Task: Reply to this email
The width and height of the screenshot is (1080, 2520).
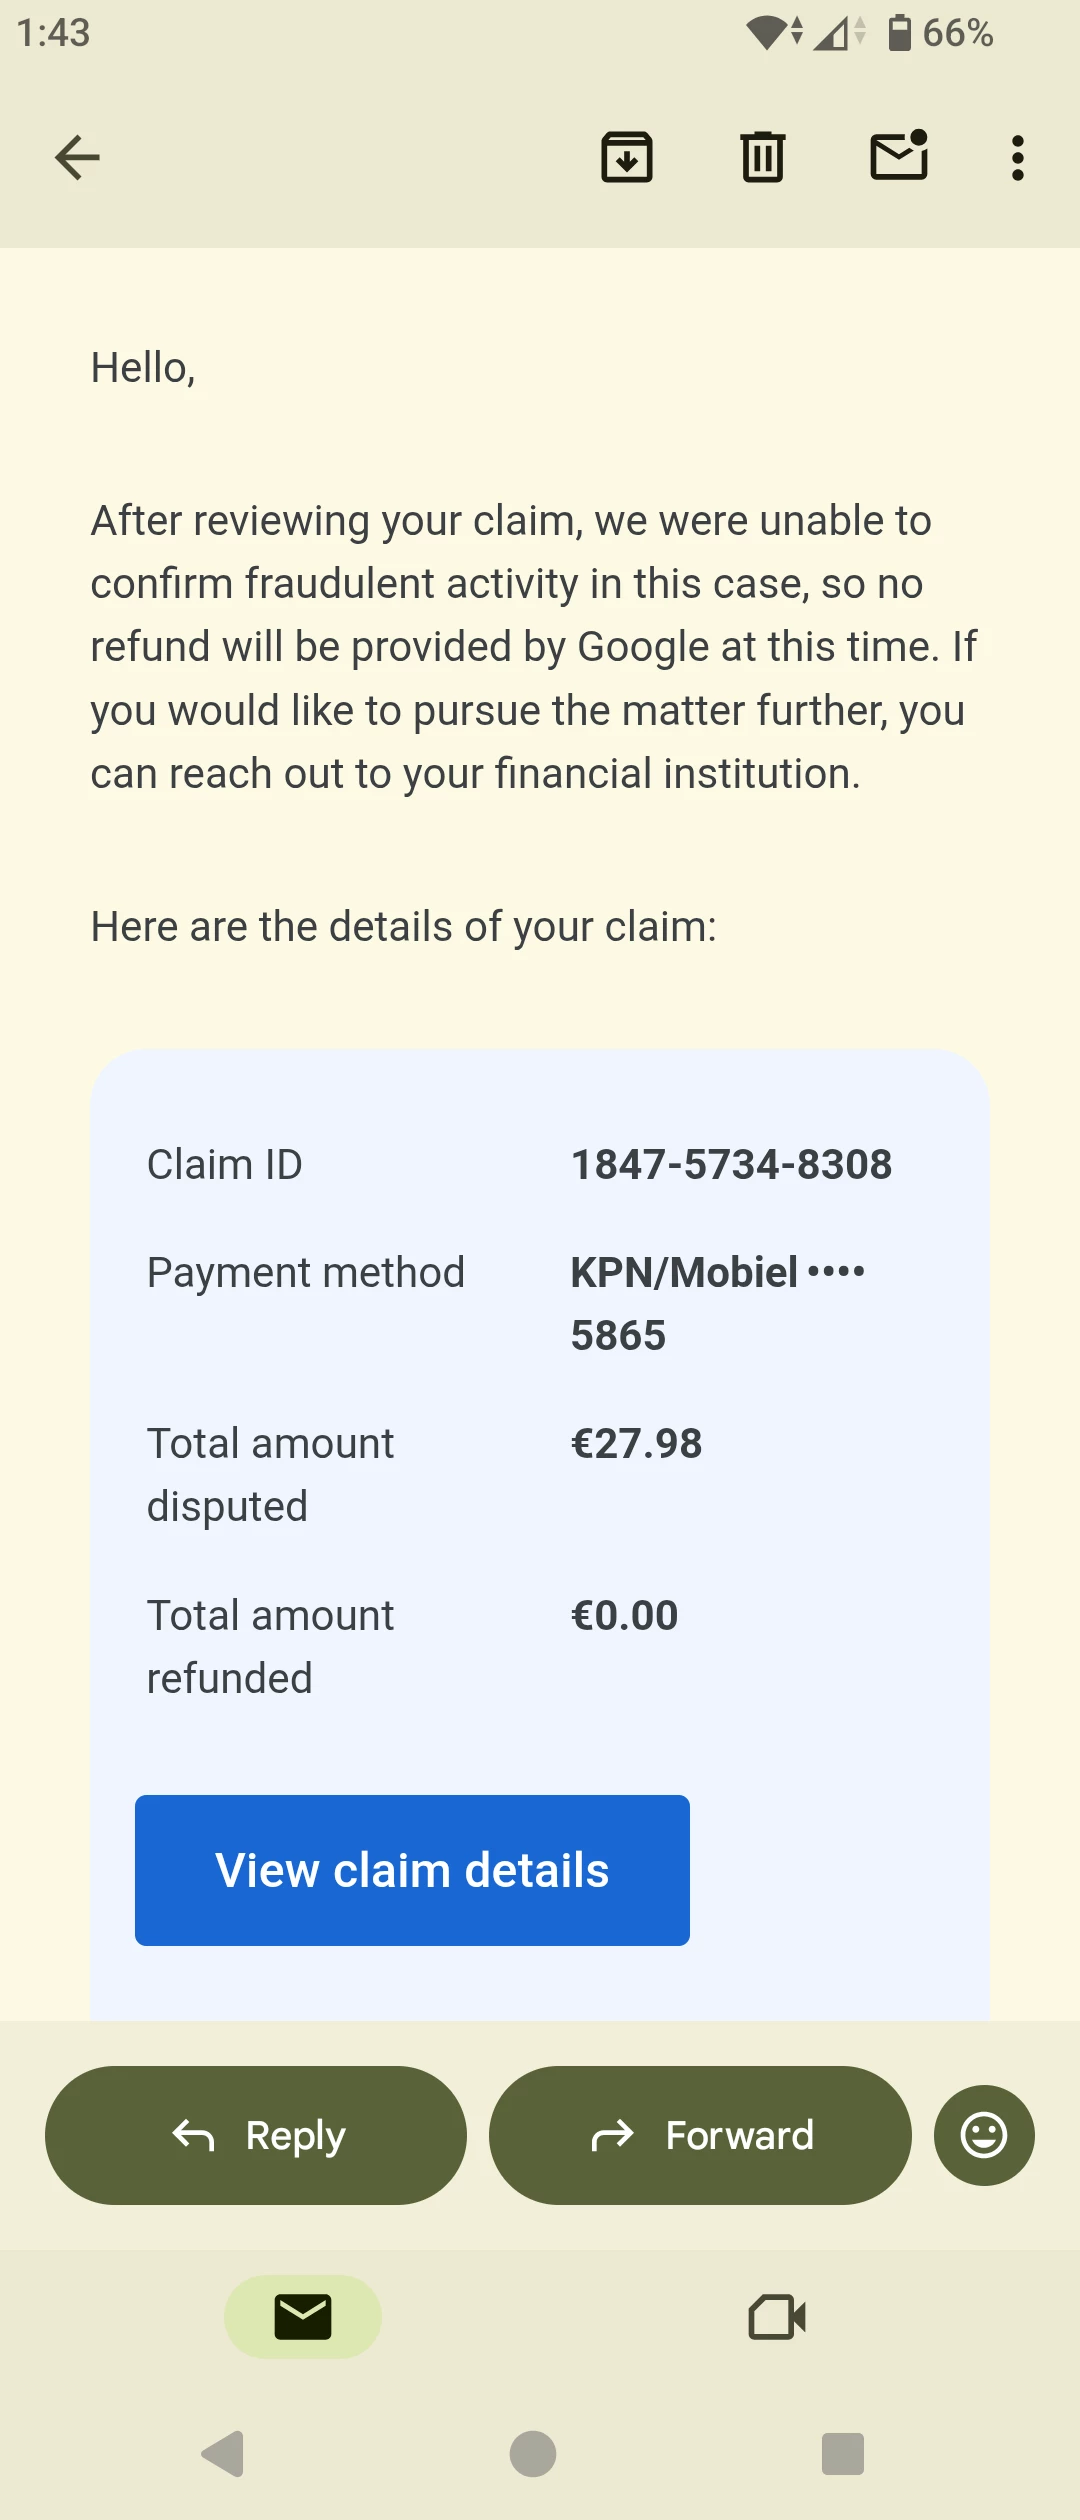Action: point(256,2135)
